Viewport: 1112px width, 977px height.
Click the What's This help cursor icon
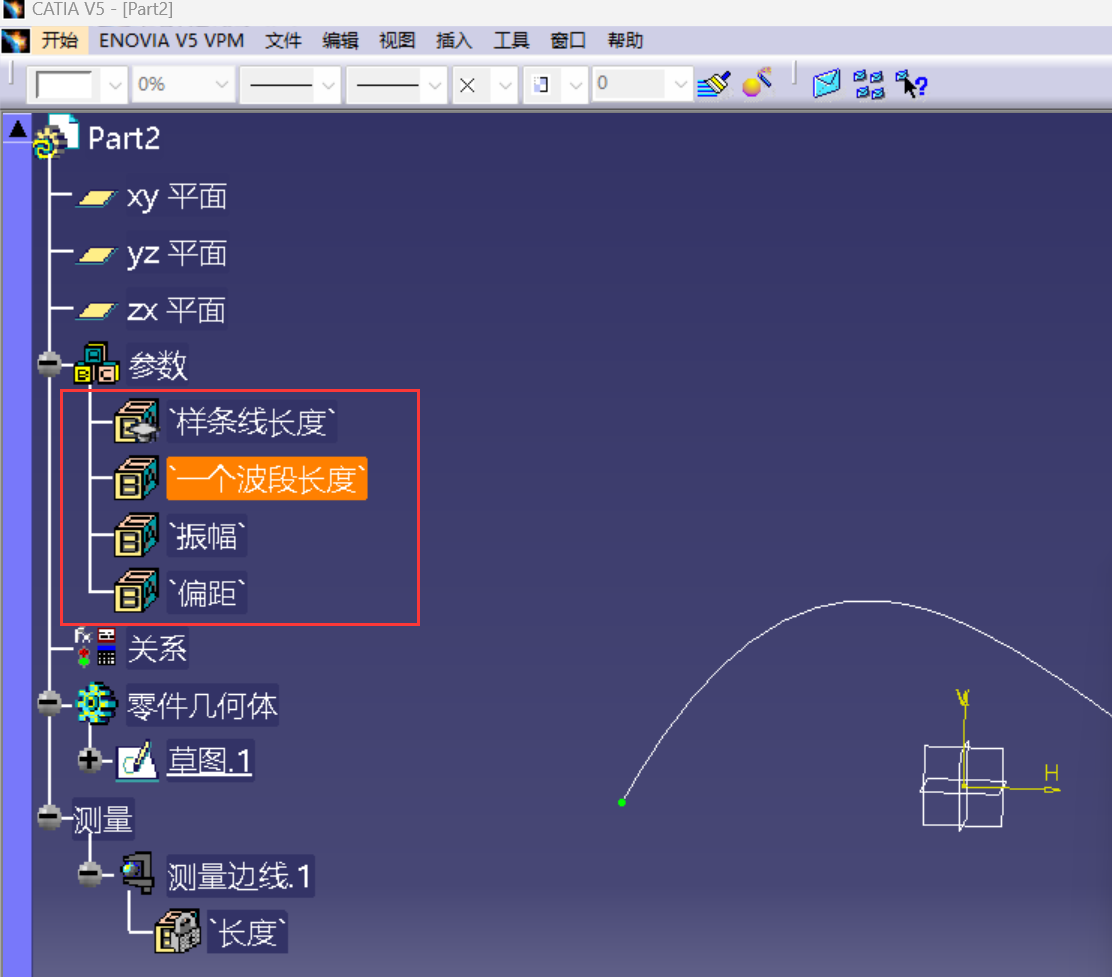coord(911,84)
